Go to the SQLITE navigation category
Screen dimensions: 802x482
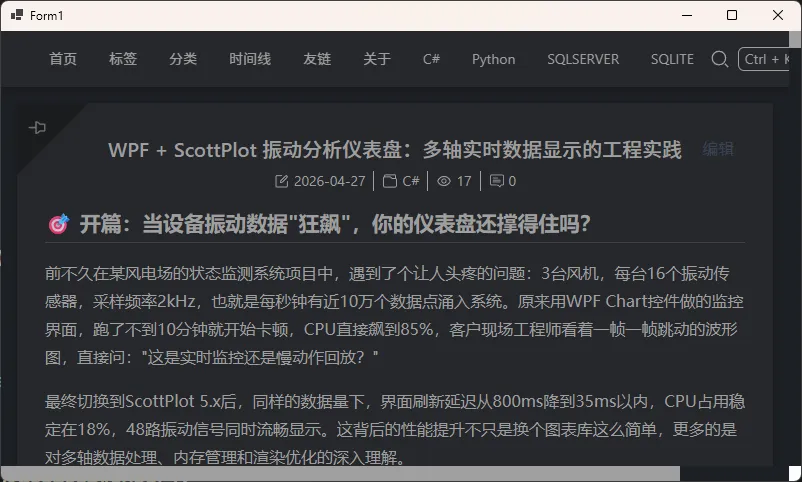tap(672, 59)
